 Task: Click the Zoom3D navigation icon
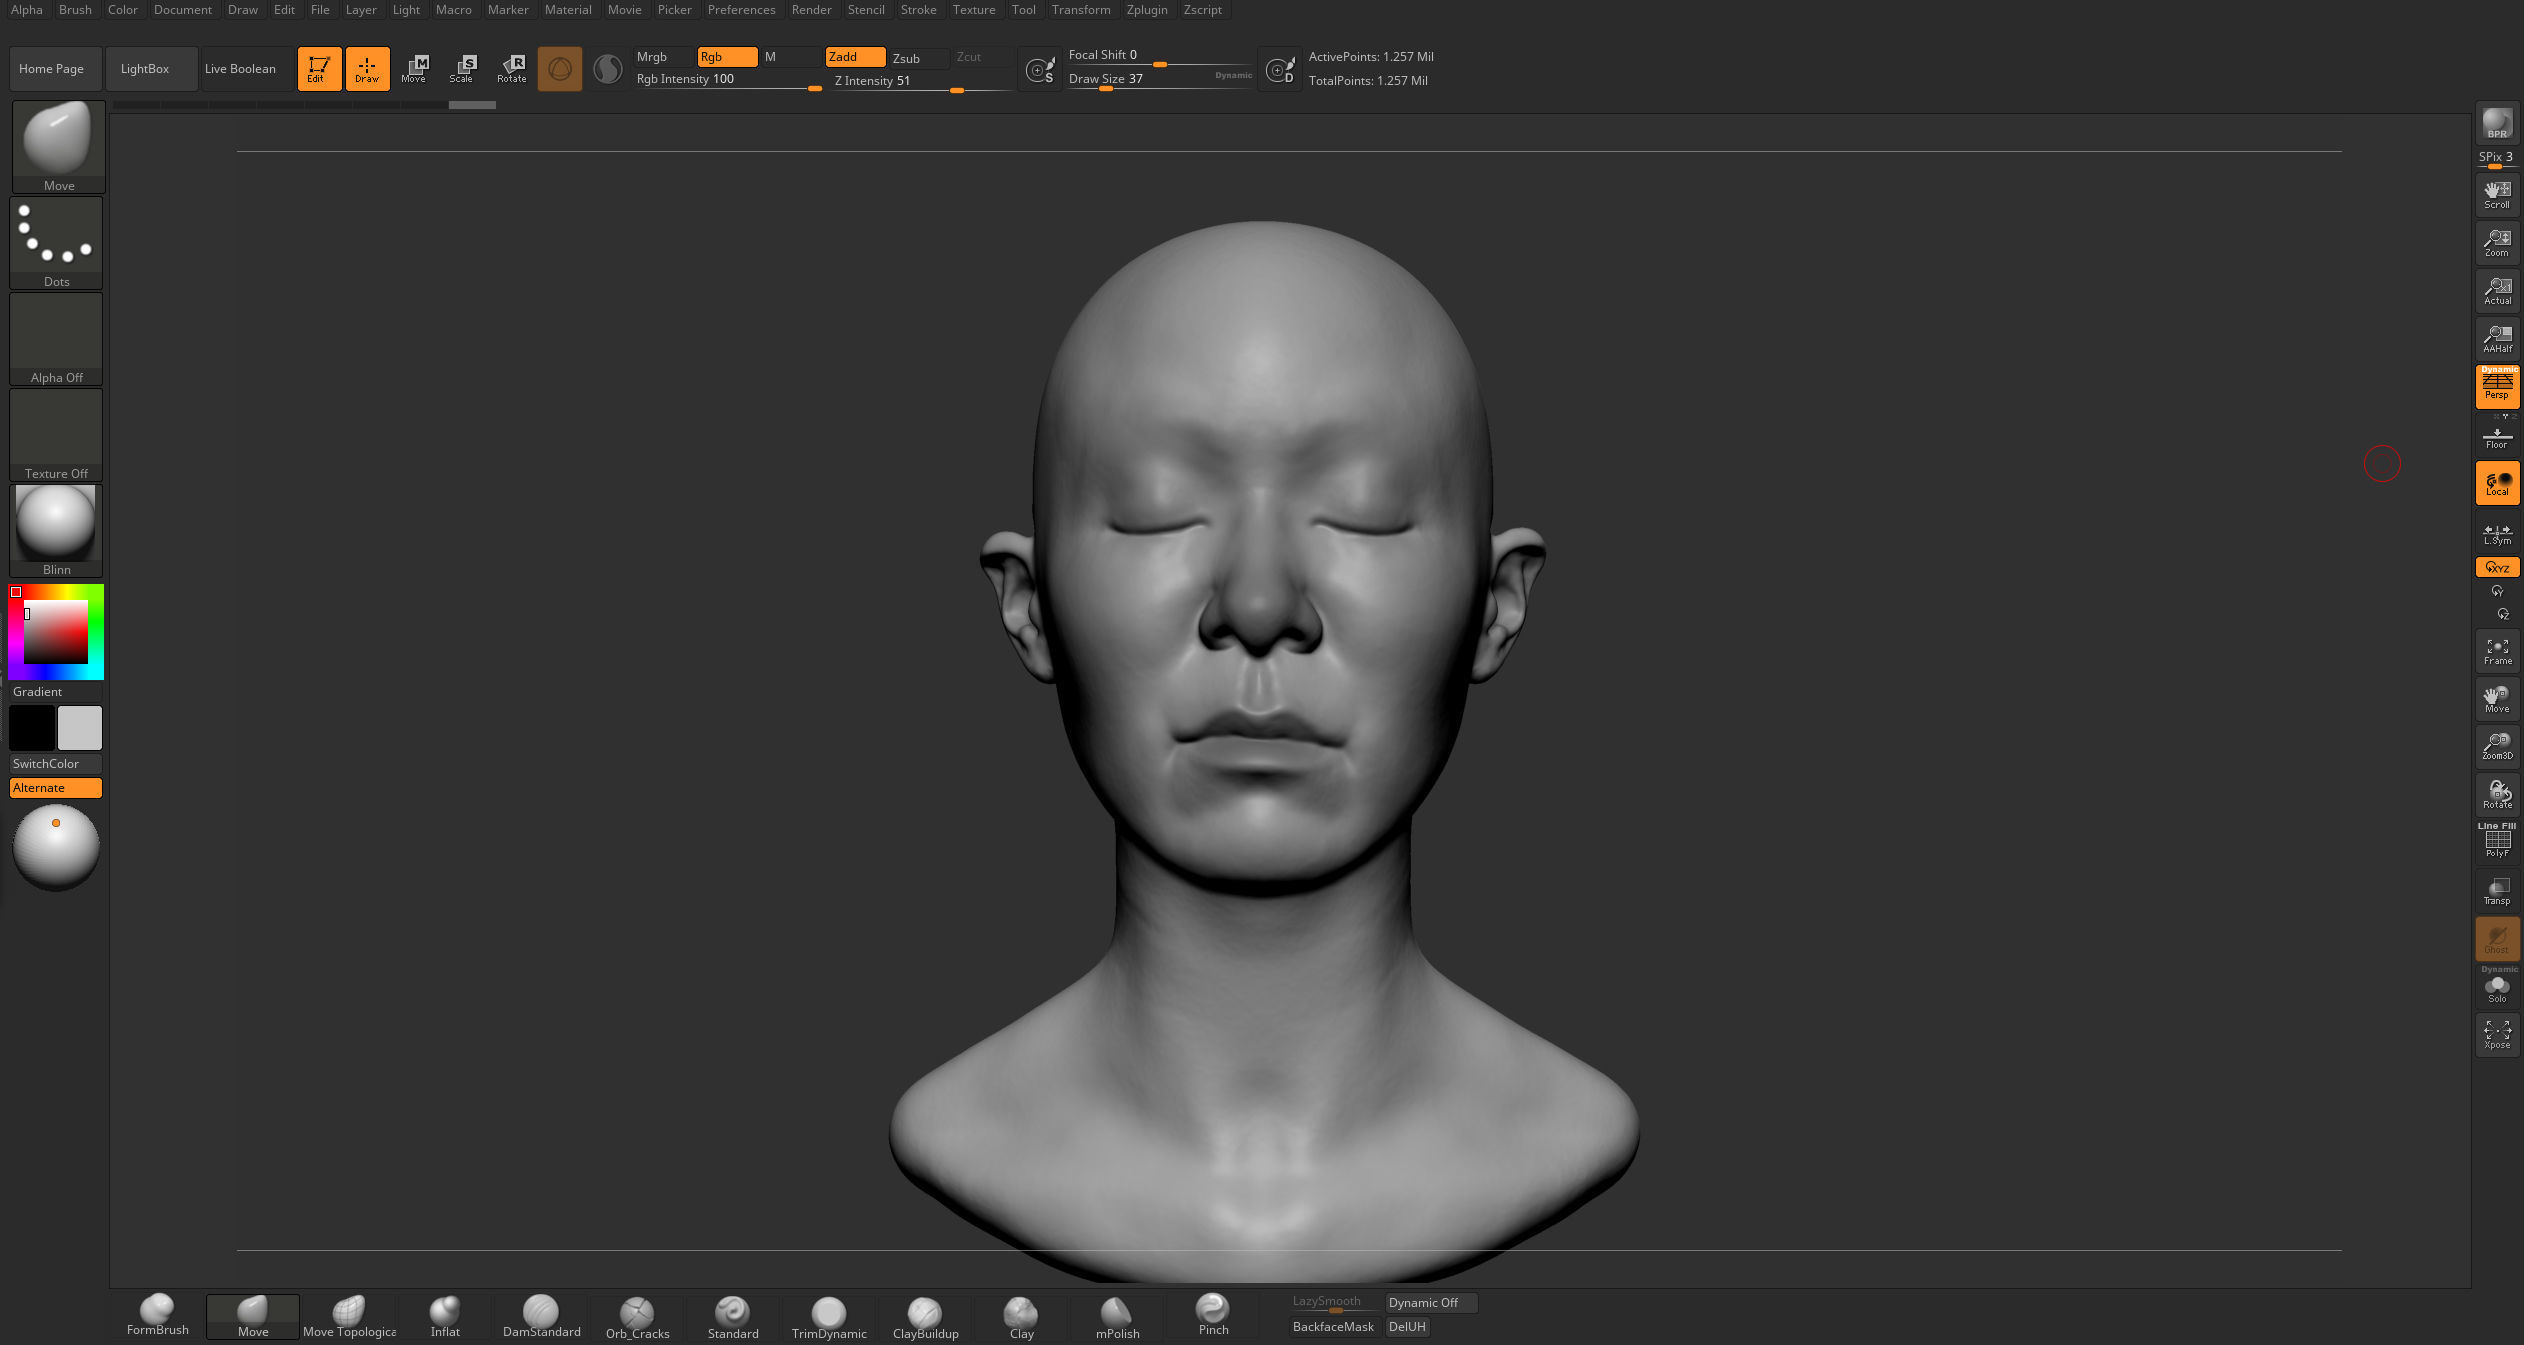[x=2497, y=746]
